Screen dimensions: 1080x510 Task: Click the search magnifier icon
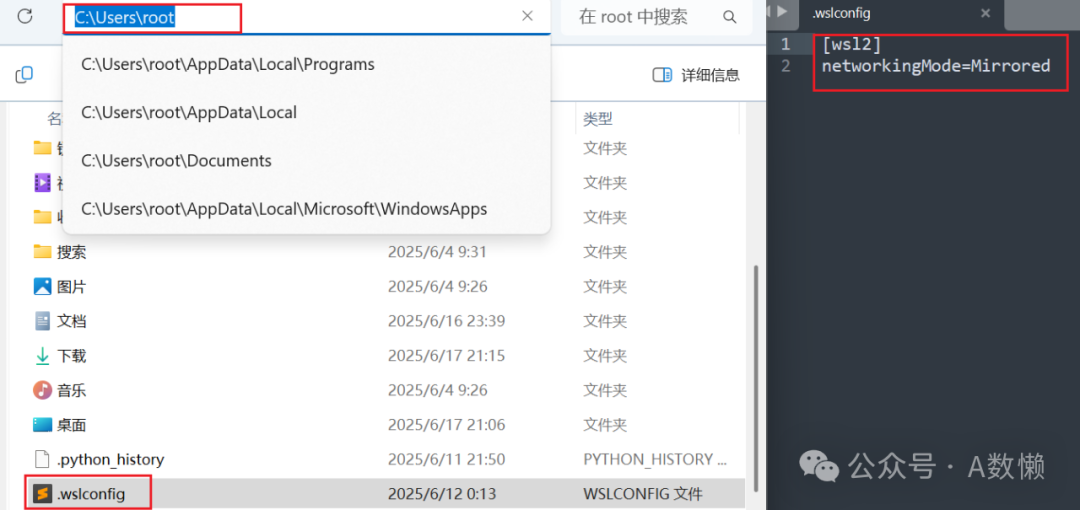click(729, 17)
